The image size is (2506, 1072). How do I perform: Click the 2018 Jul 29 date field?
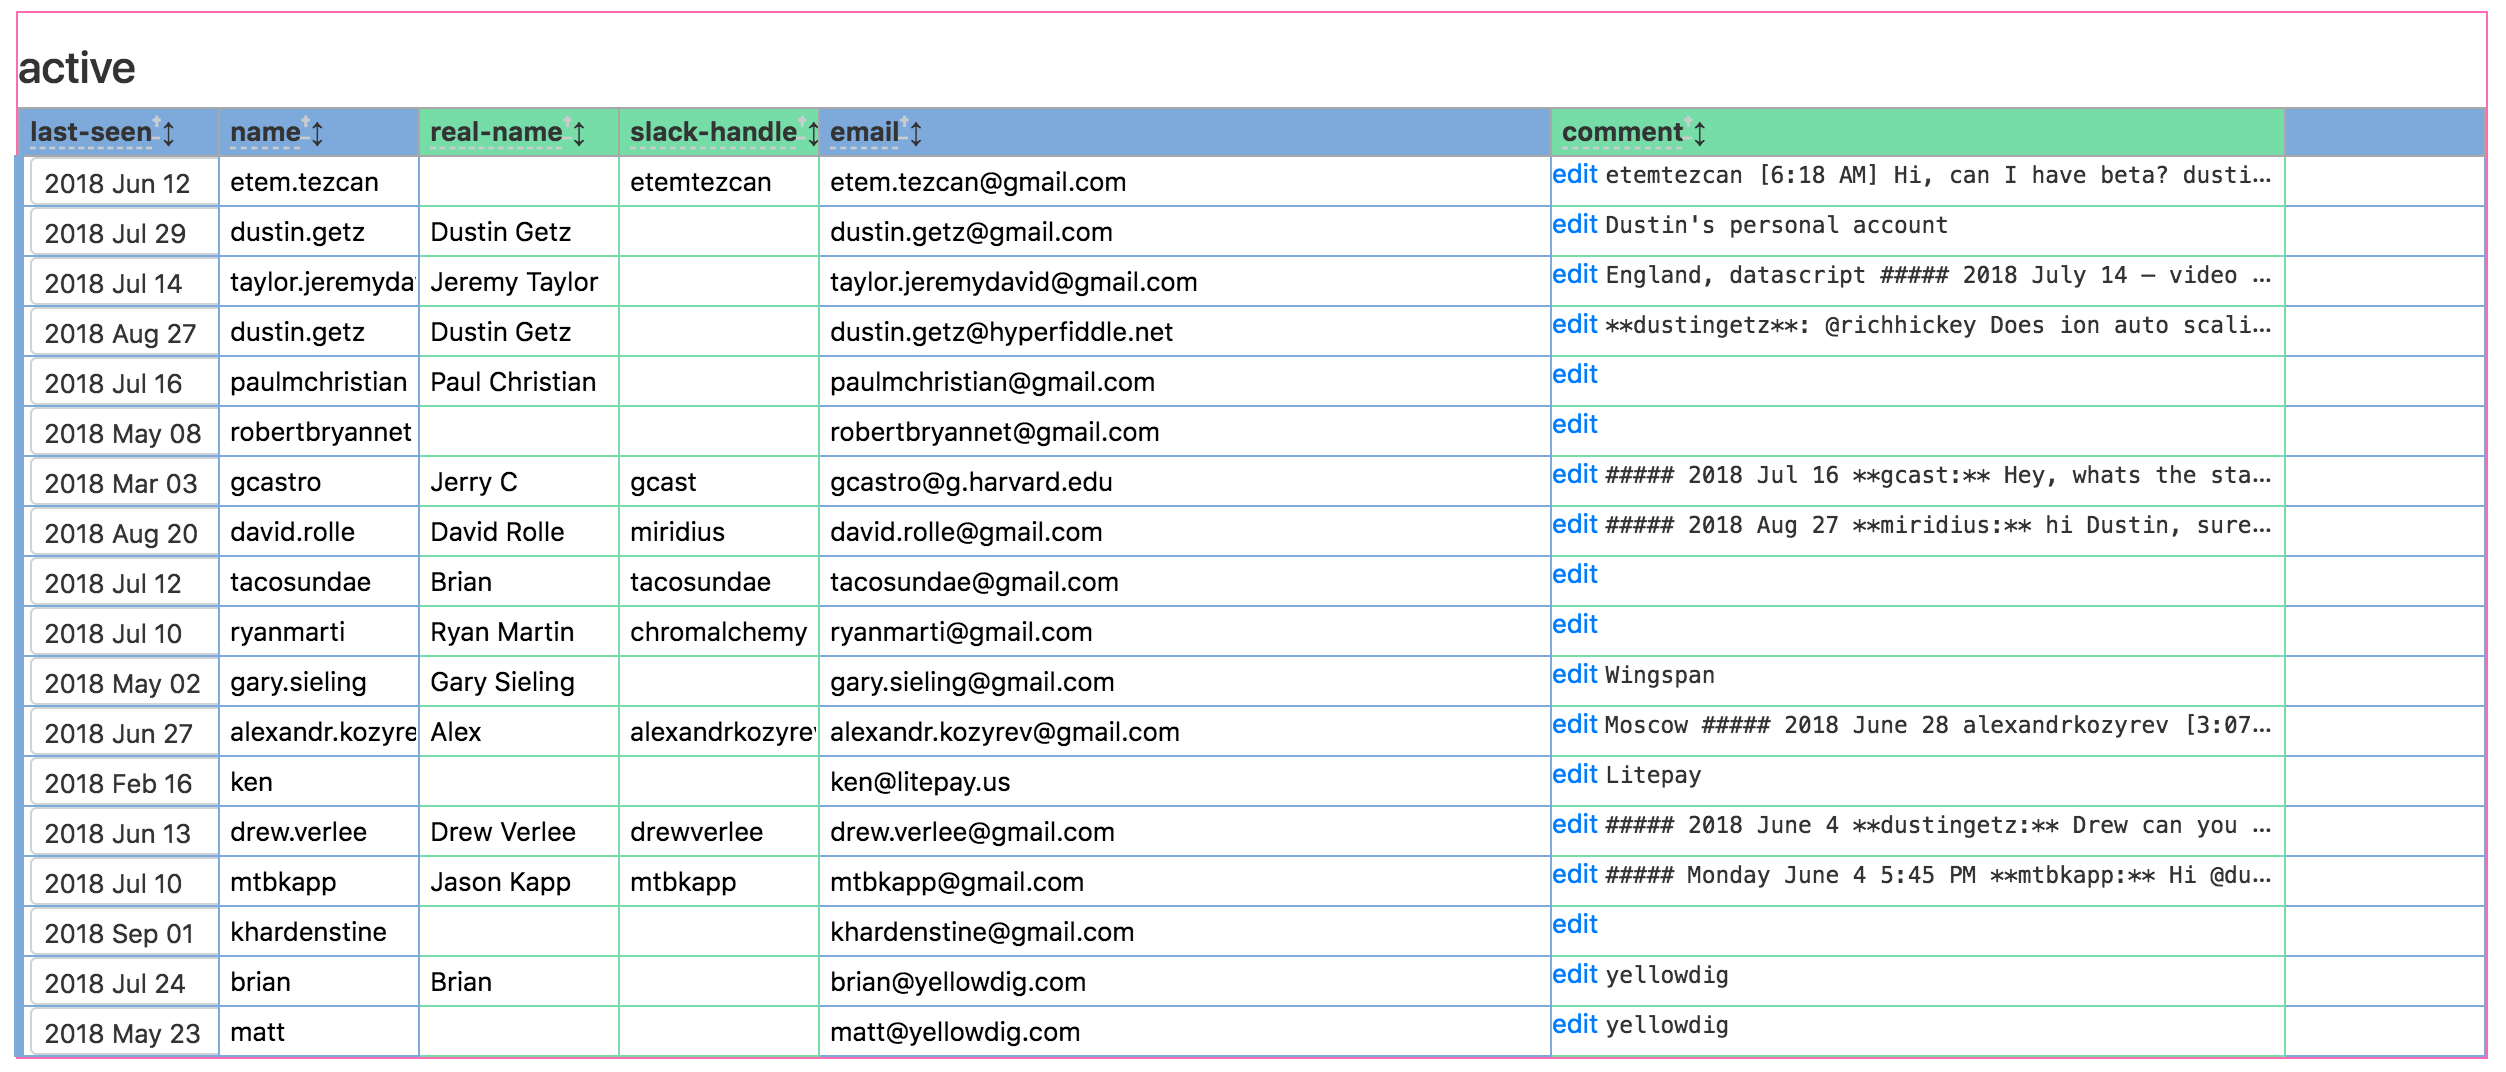[124, 233]
